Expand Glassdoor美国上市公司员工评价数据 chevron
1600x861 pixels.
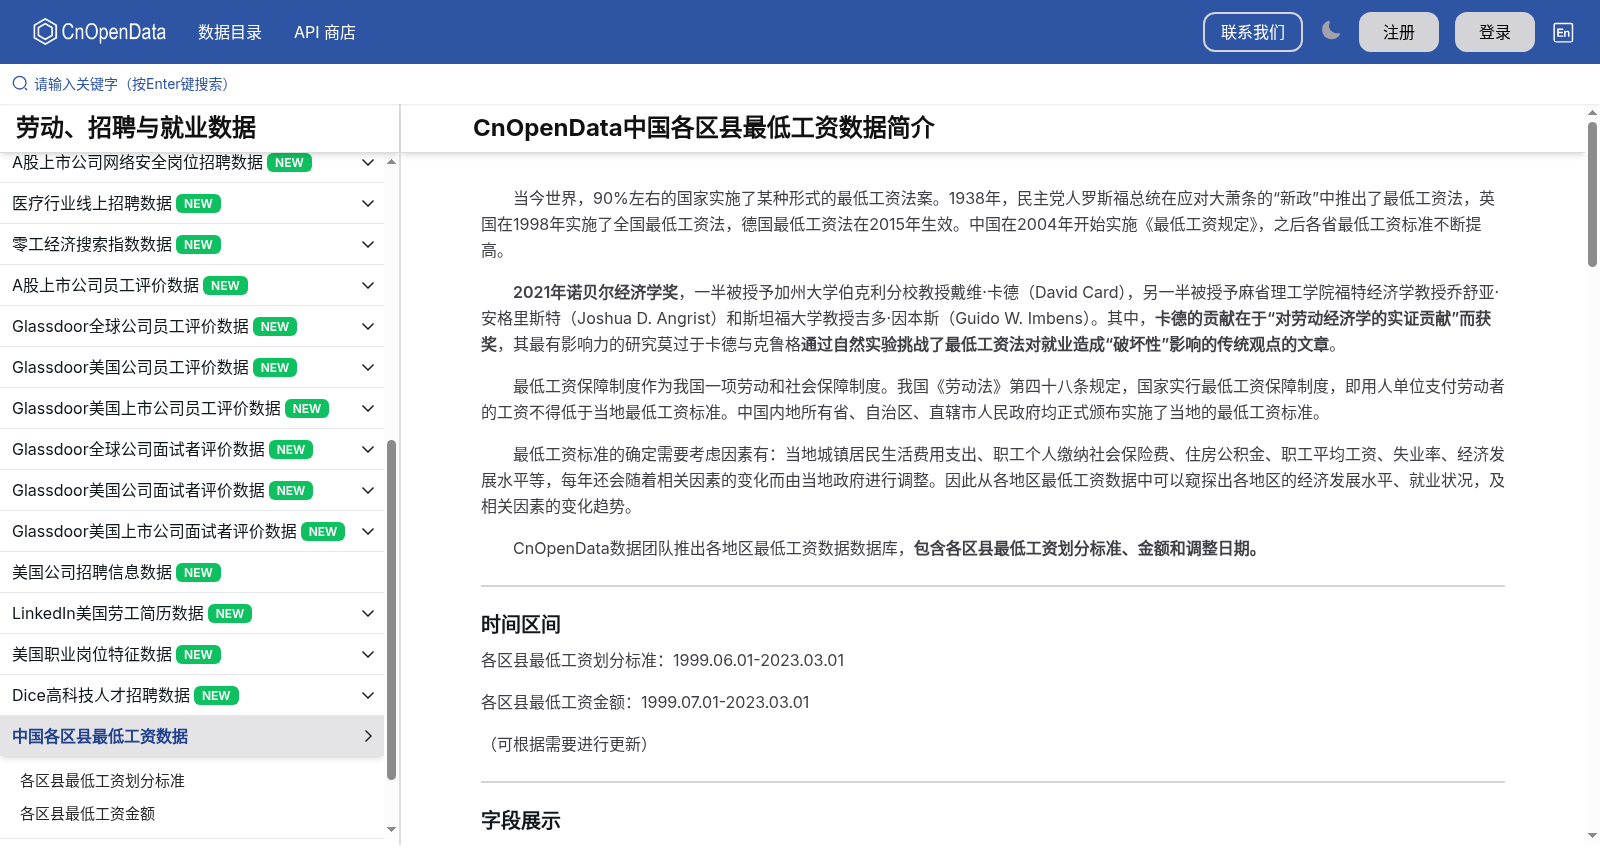tap(368, 408)
